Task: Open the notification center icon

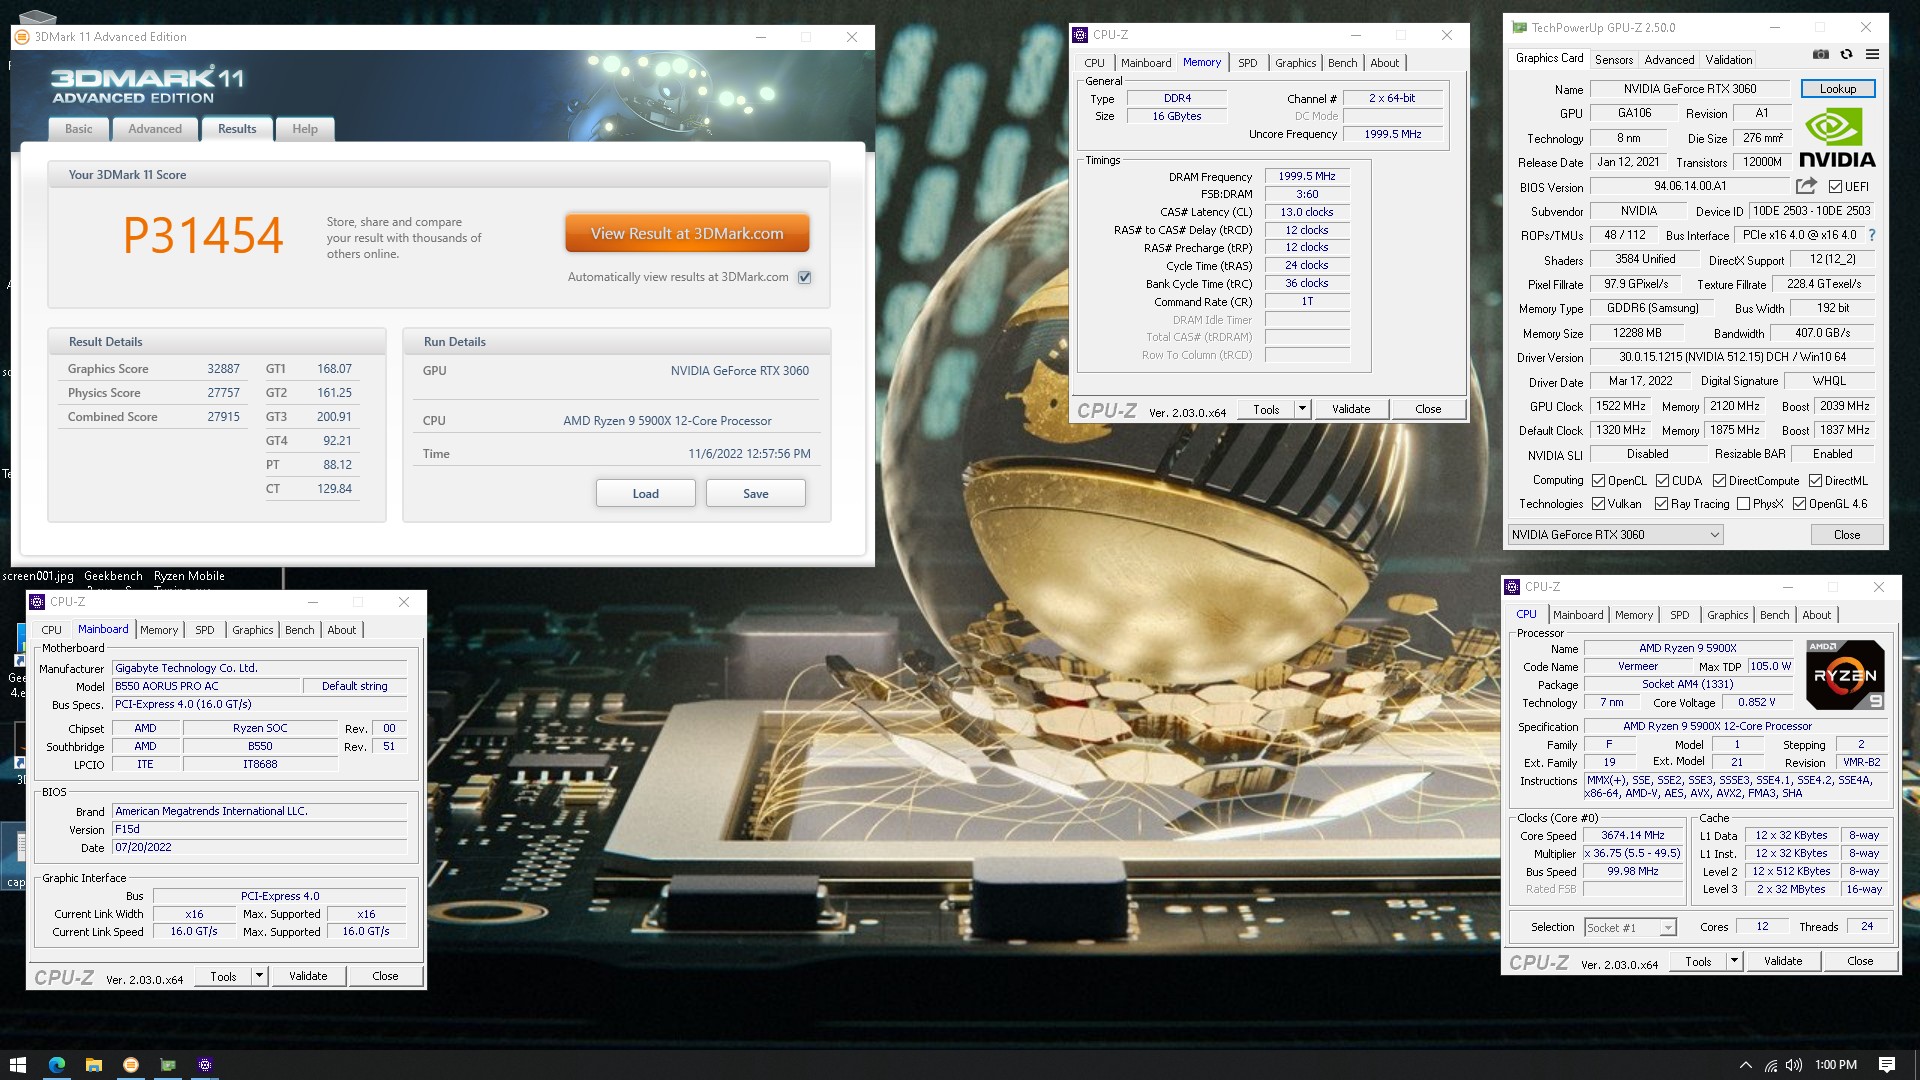Action: pos(1887,1065)
